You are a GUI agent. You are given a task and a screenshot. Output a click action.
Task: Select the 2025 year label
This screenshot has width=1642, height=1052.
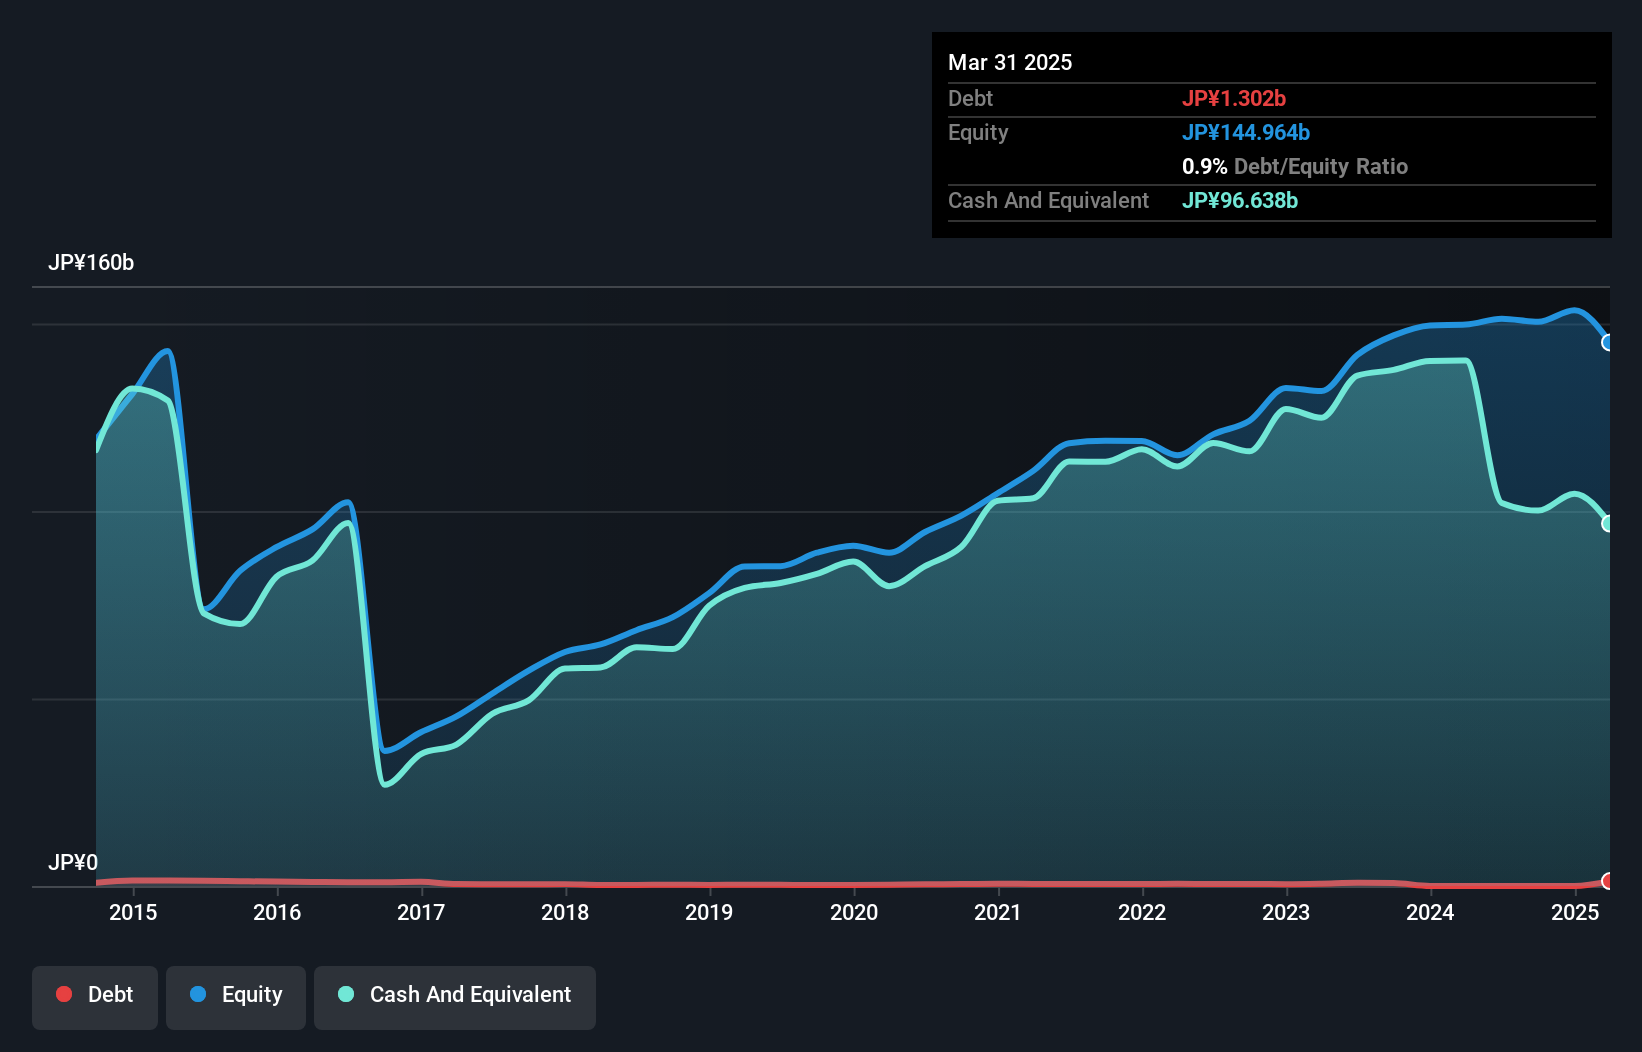coord(1575,912)
